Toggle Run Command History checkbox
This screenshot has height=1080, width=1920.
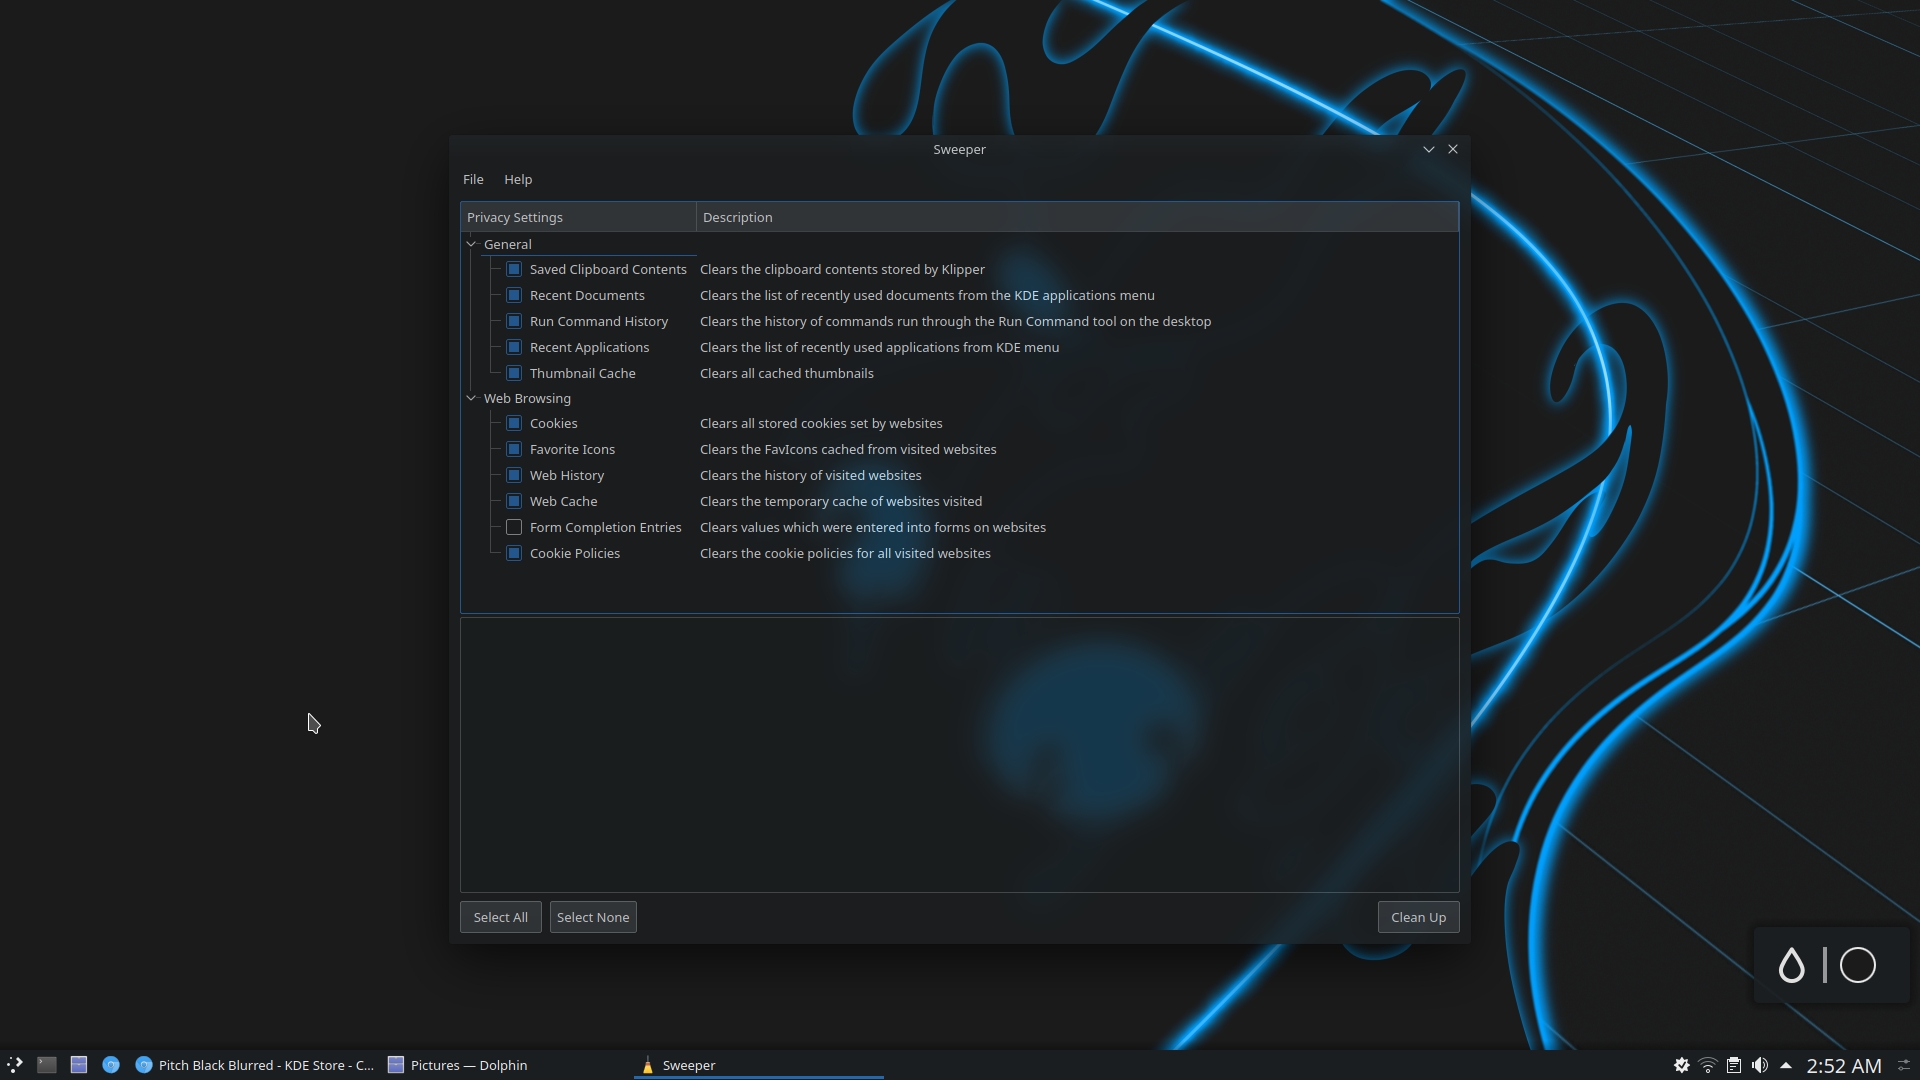[x=514, y=321]
